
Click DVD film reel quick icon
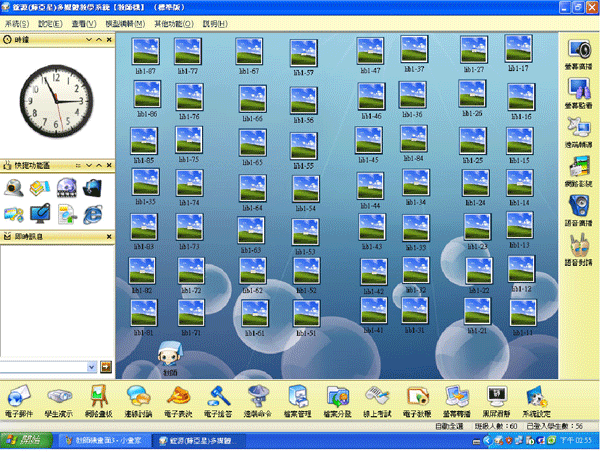coord(67,187)
